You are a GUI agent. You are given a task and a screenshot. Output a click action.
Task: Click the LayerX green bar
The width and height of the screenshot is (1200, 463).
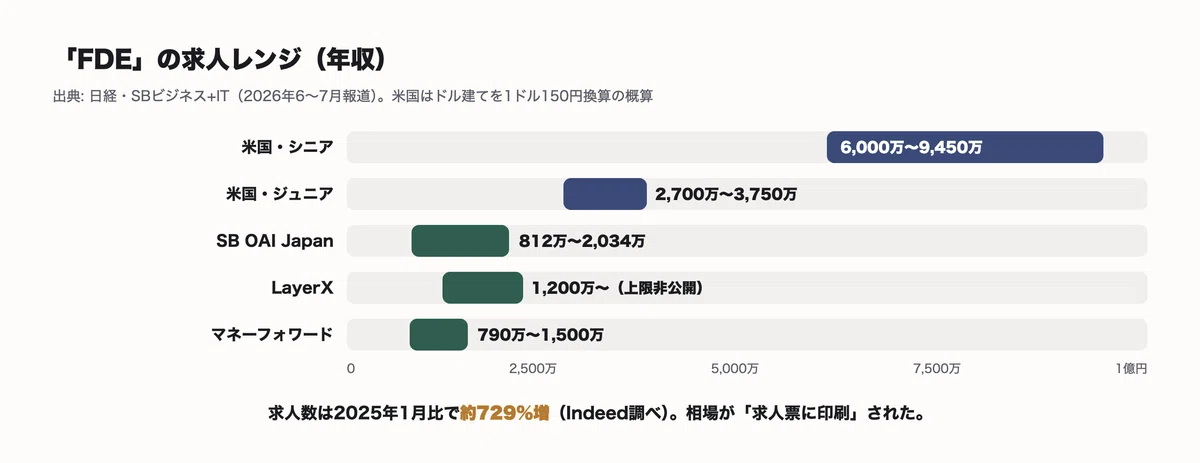coord(483,288)
